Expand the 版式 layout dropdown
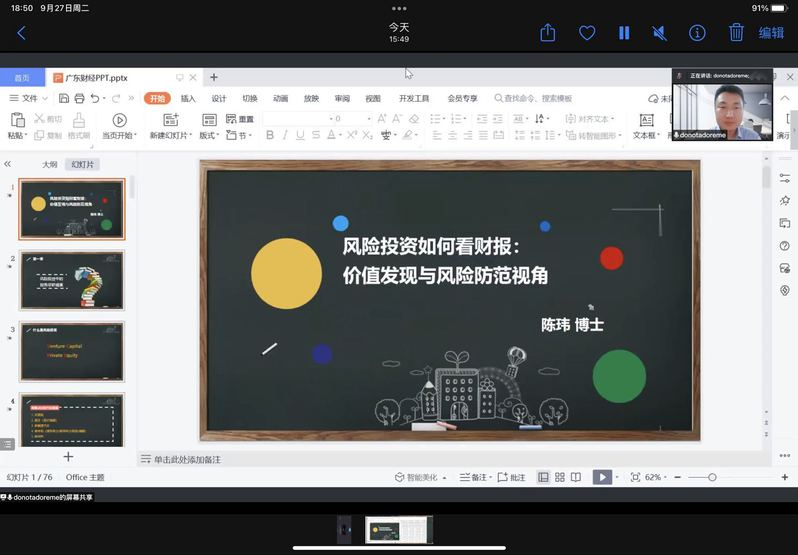 (208, 135)
